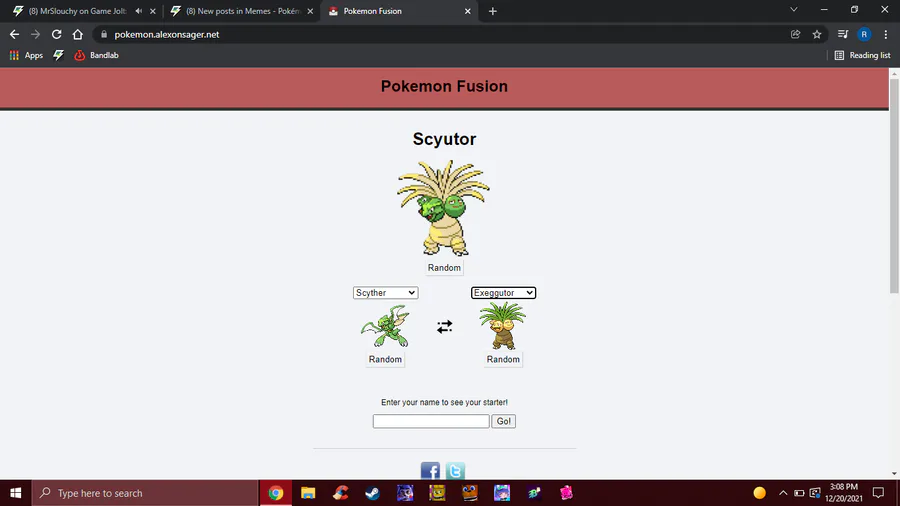Bookmark this page with the star icon

tap(817, 34)
